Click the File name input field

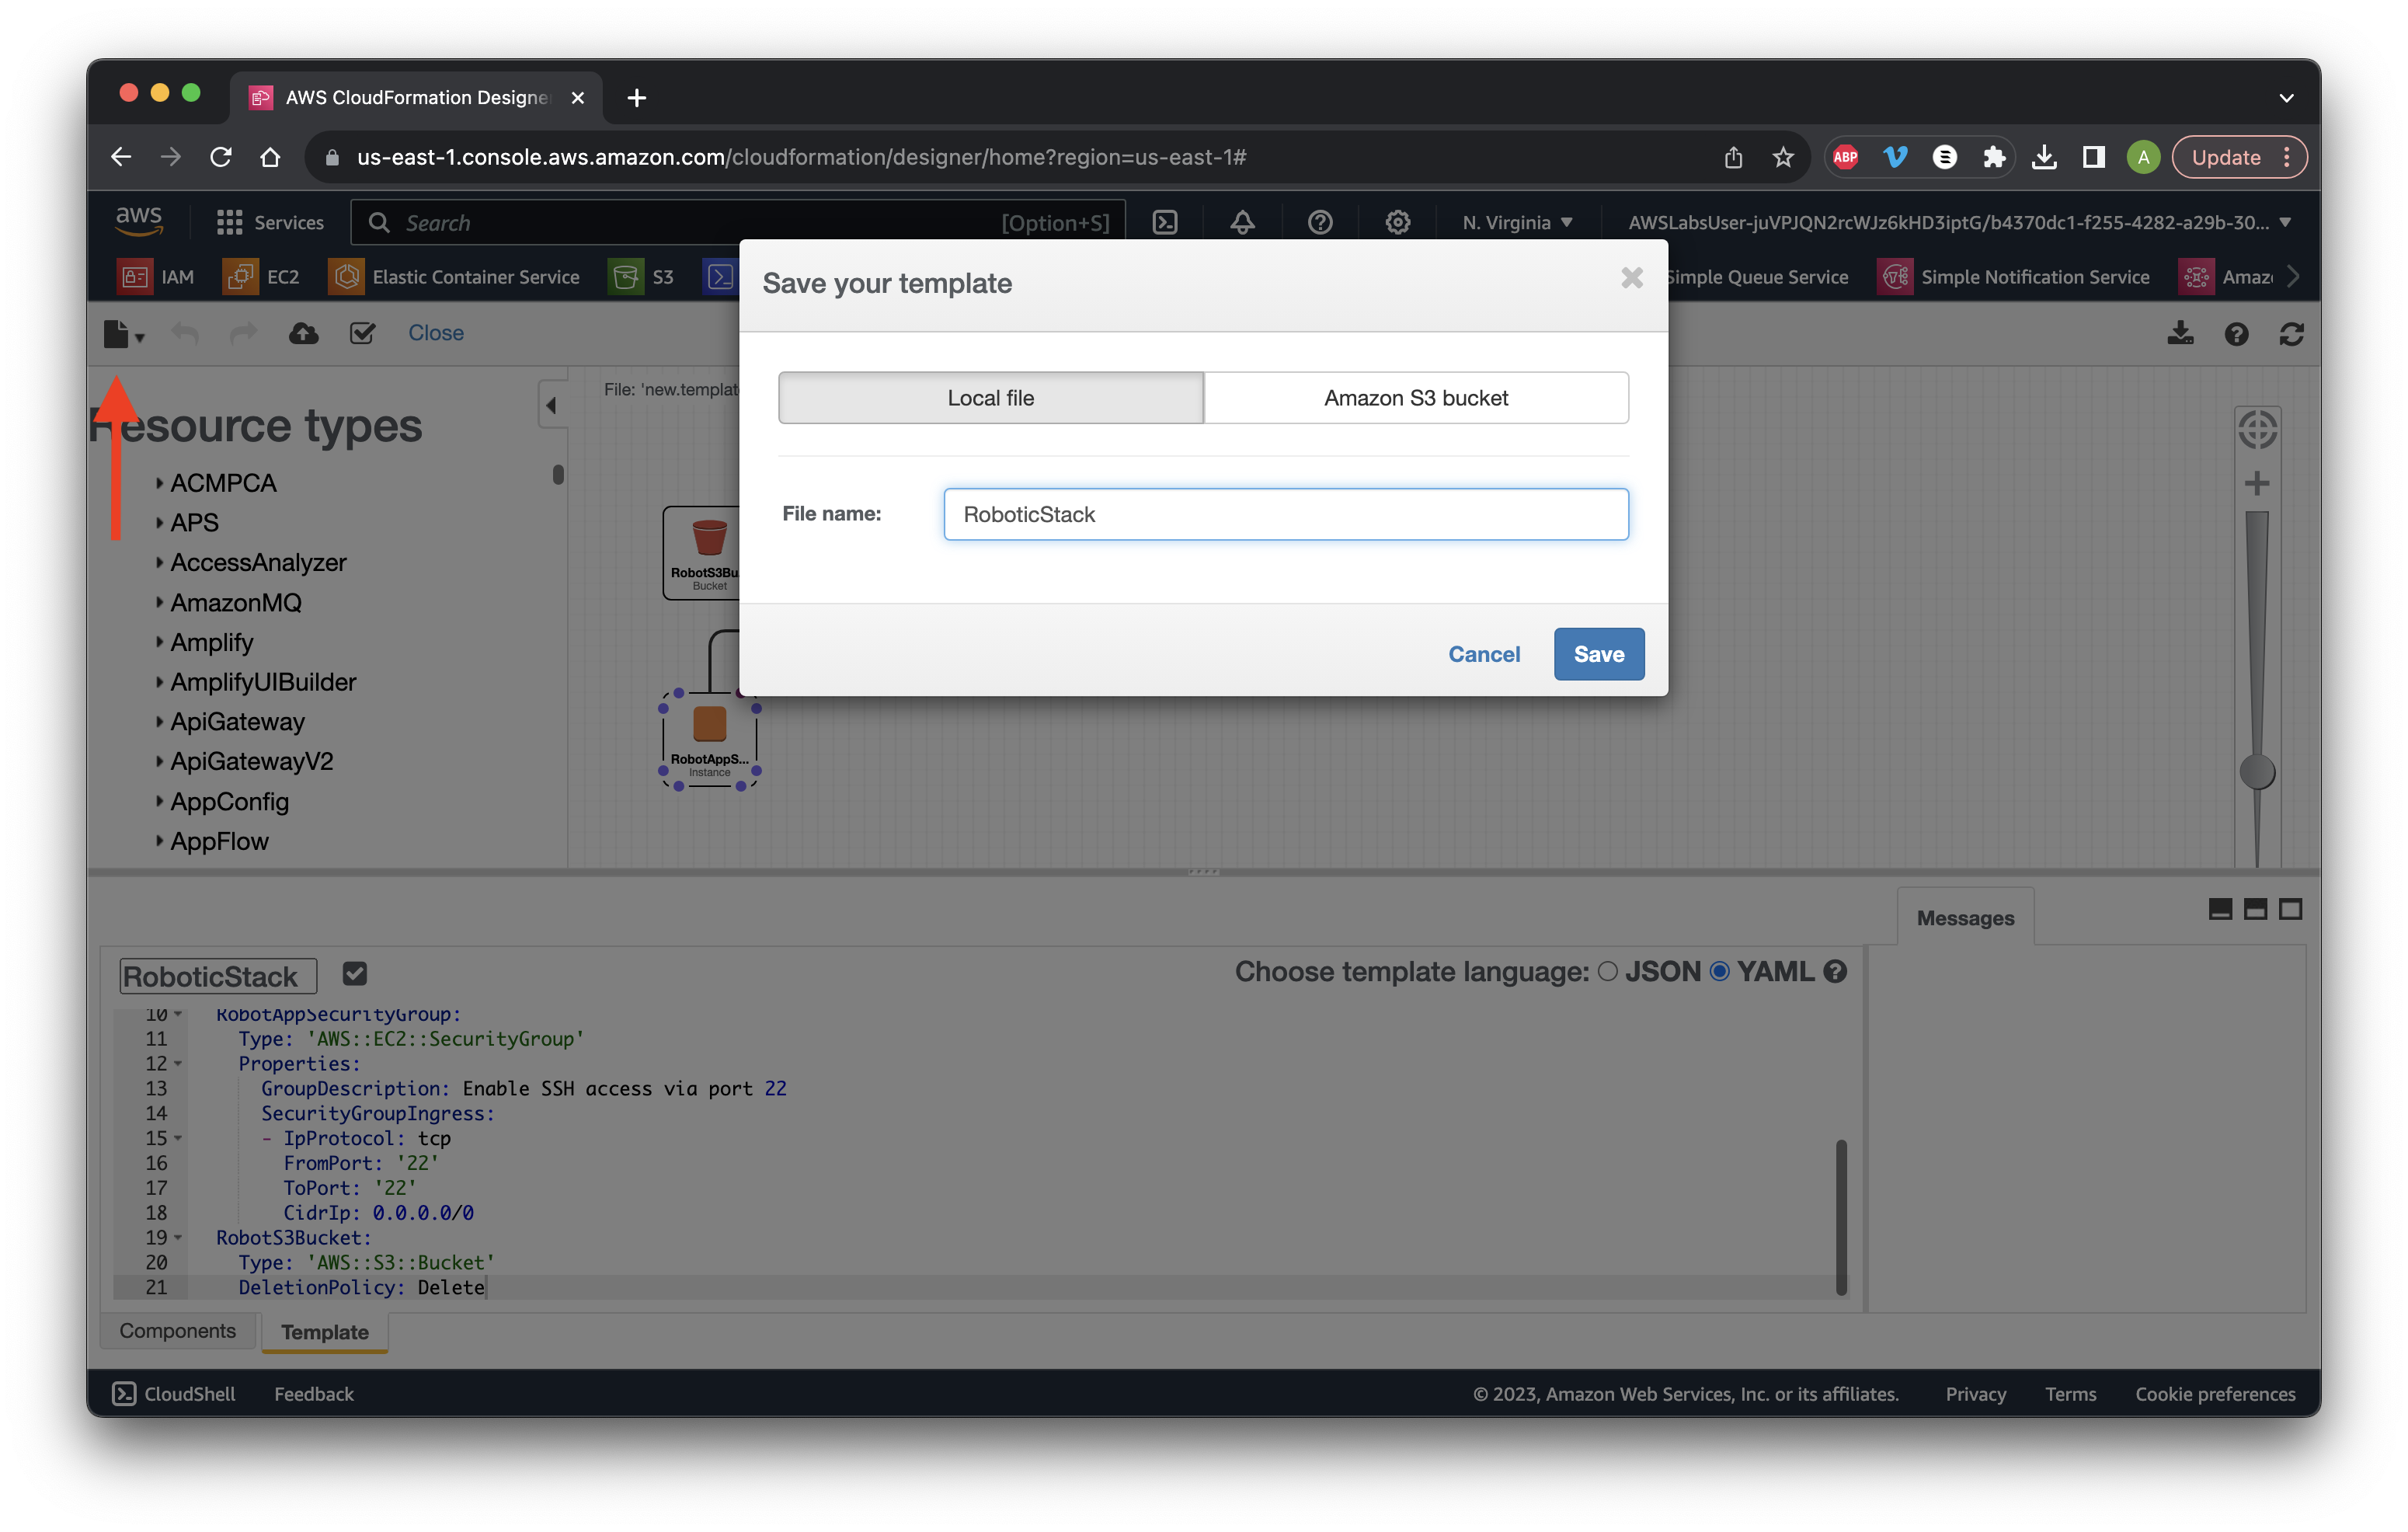tap(1286, 514)
